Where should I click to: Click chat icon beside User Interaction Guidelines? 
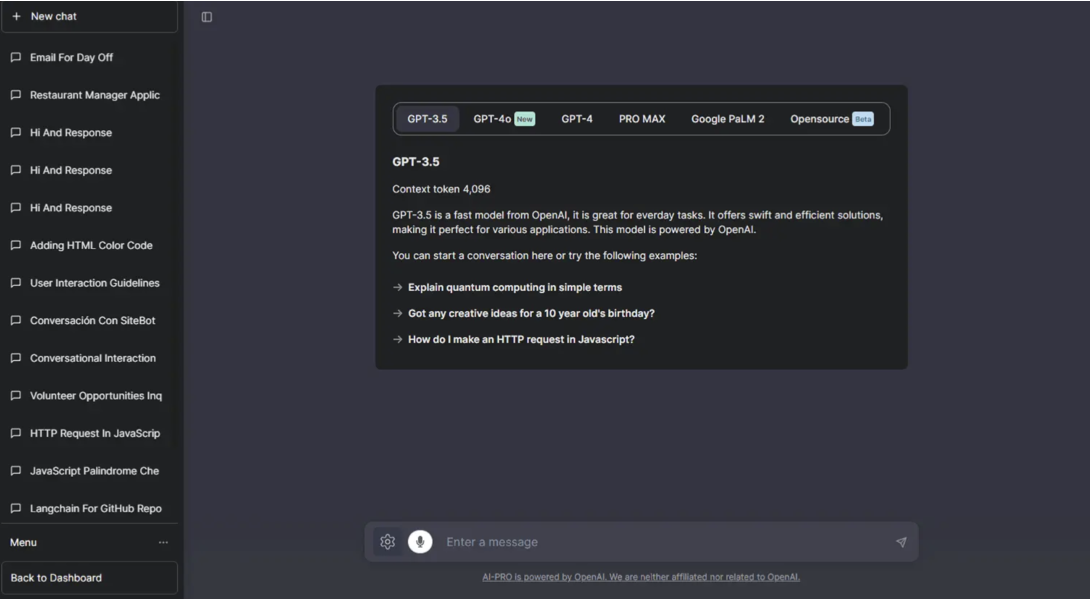point(16,282)
